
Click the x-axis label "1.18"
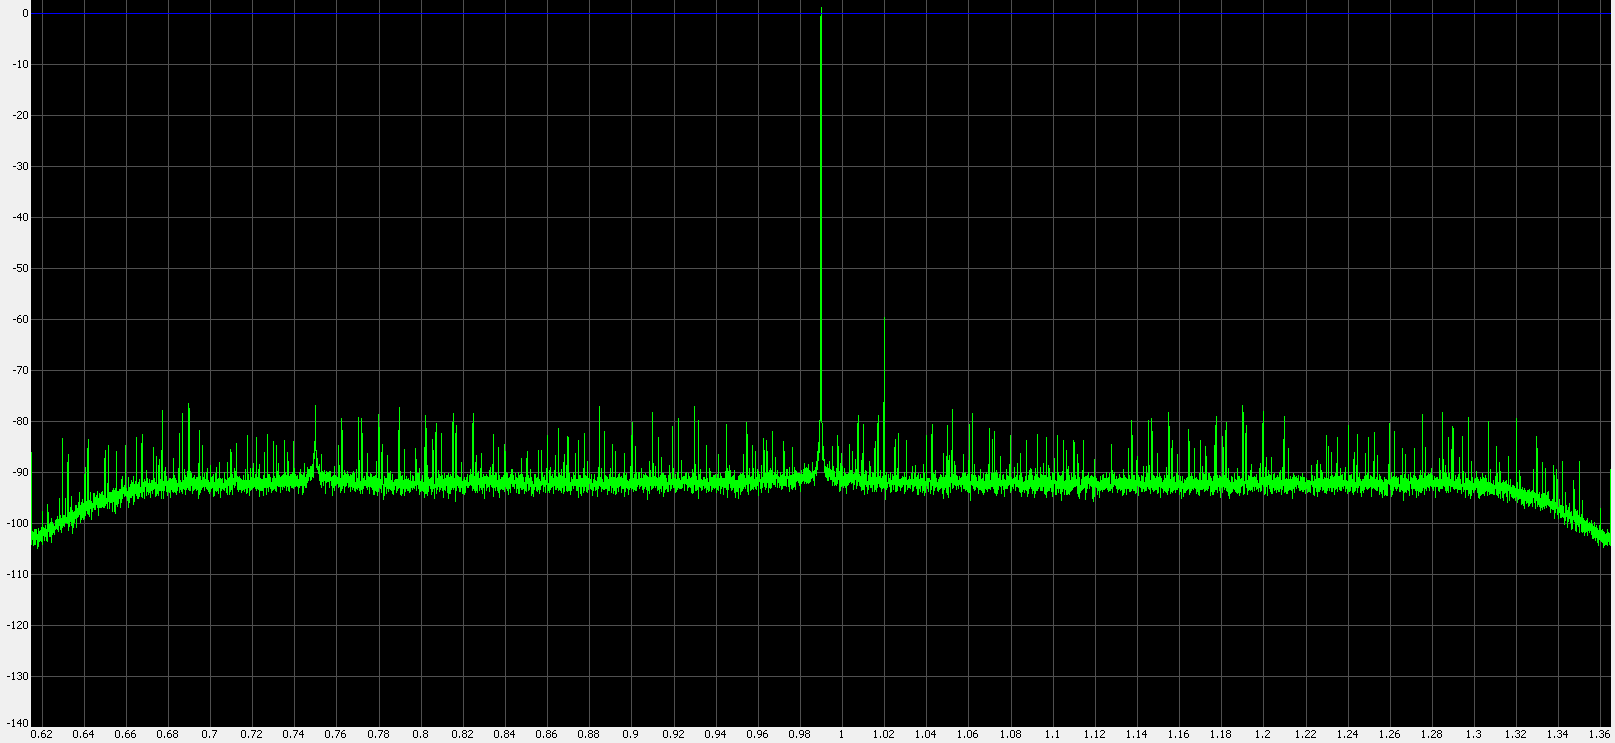pos(1220,735)
